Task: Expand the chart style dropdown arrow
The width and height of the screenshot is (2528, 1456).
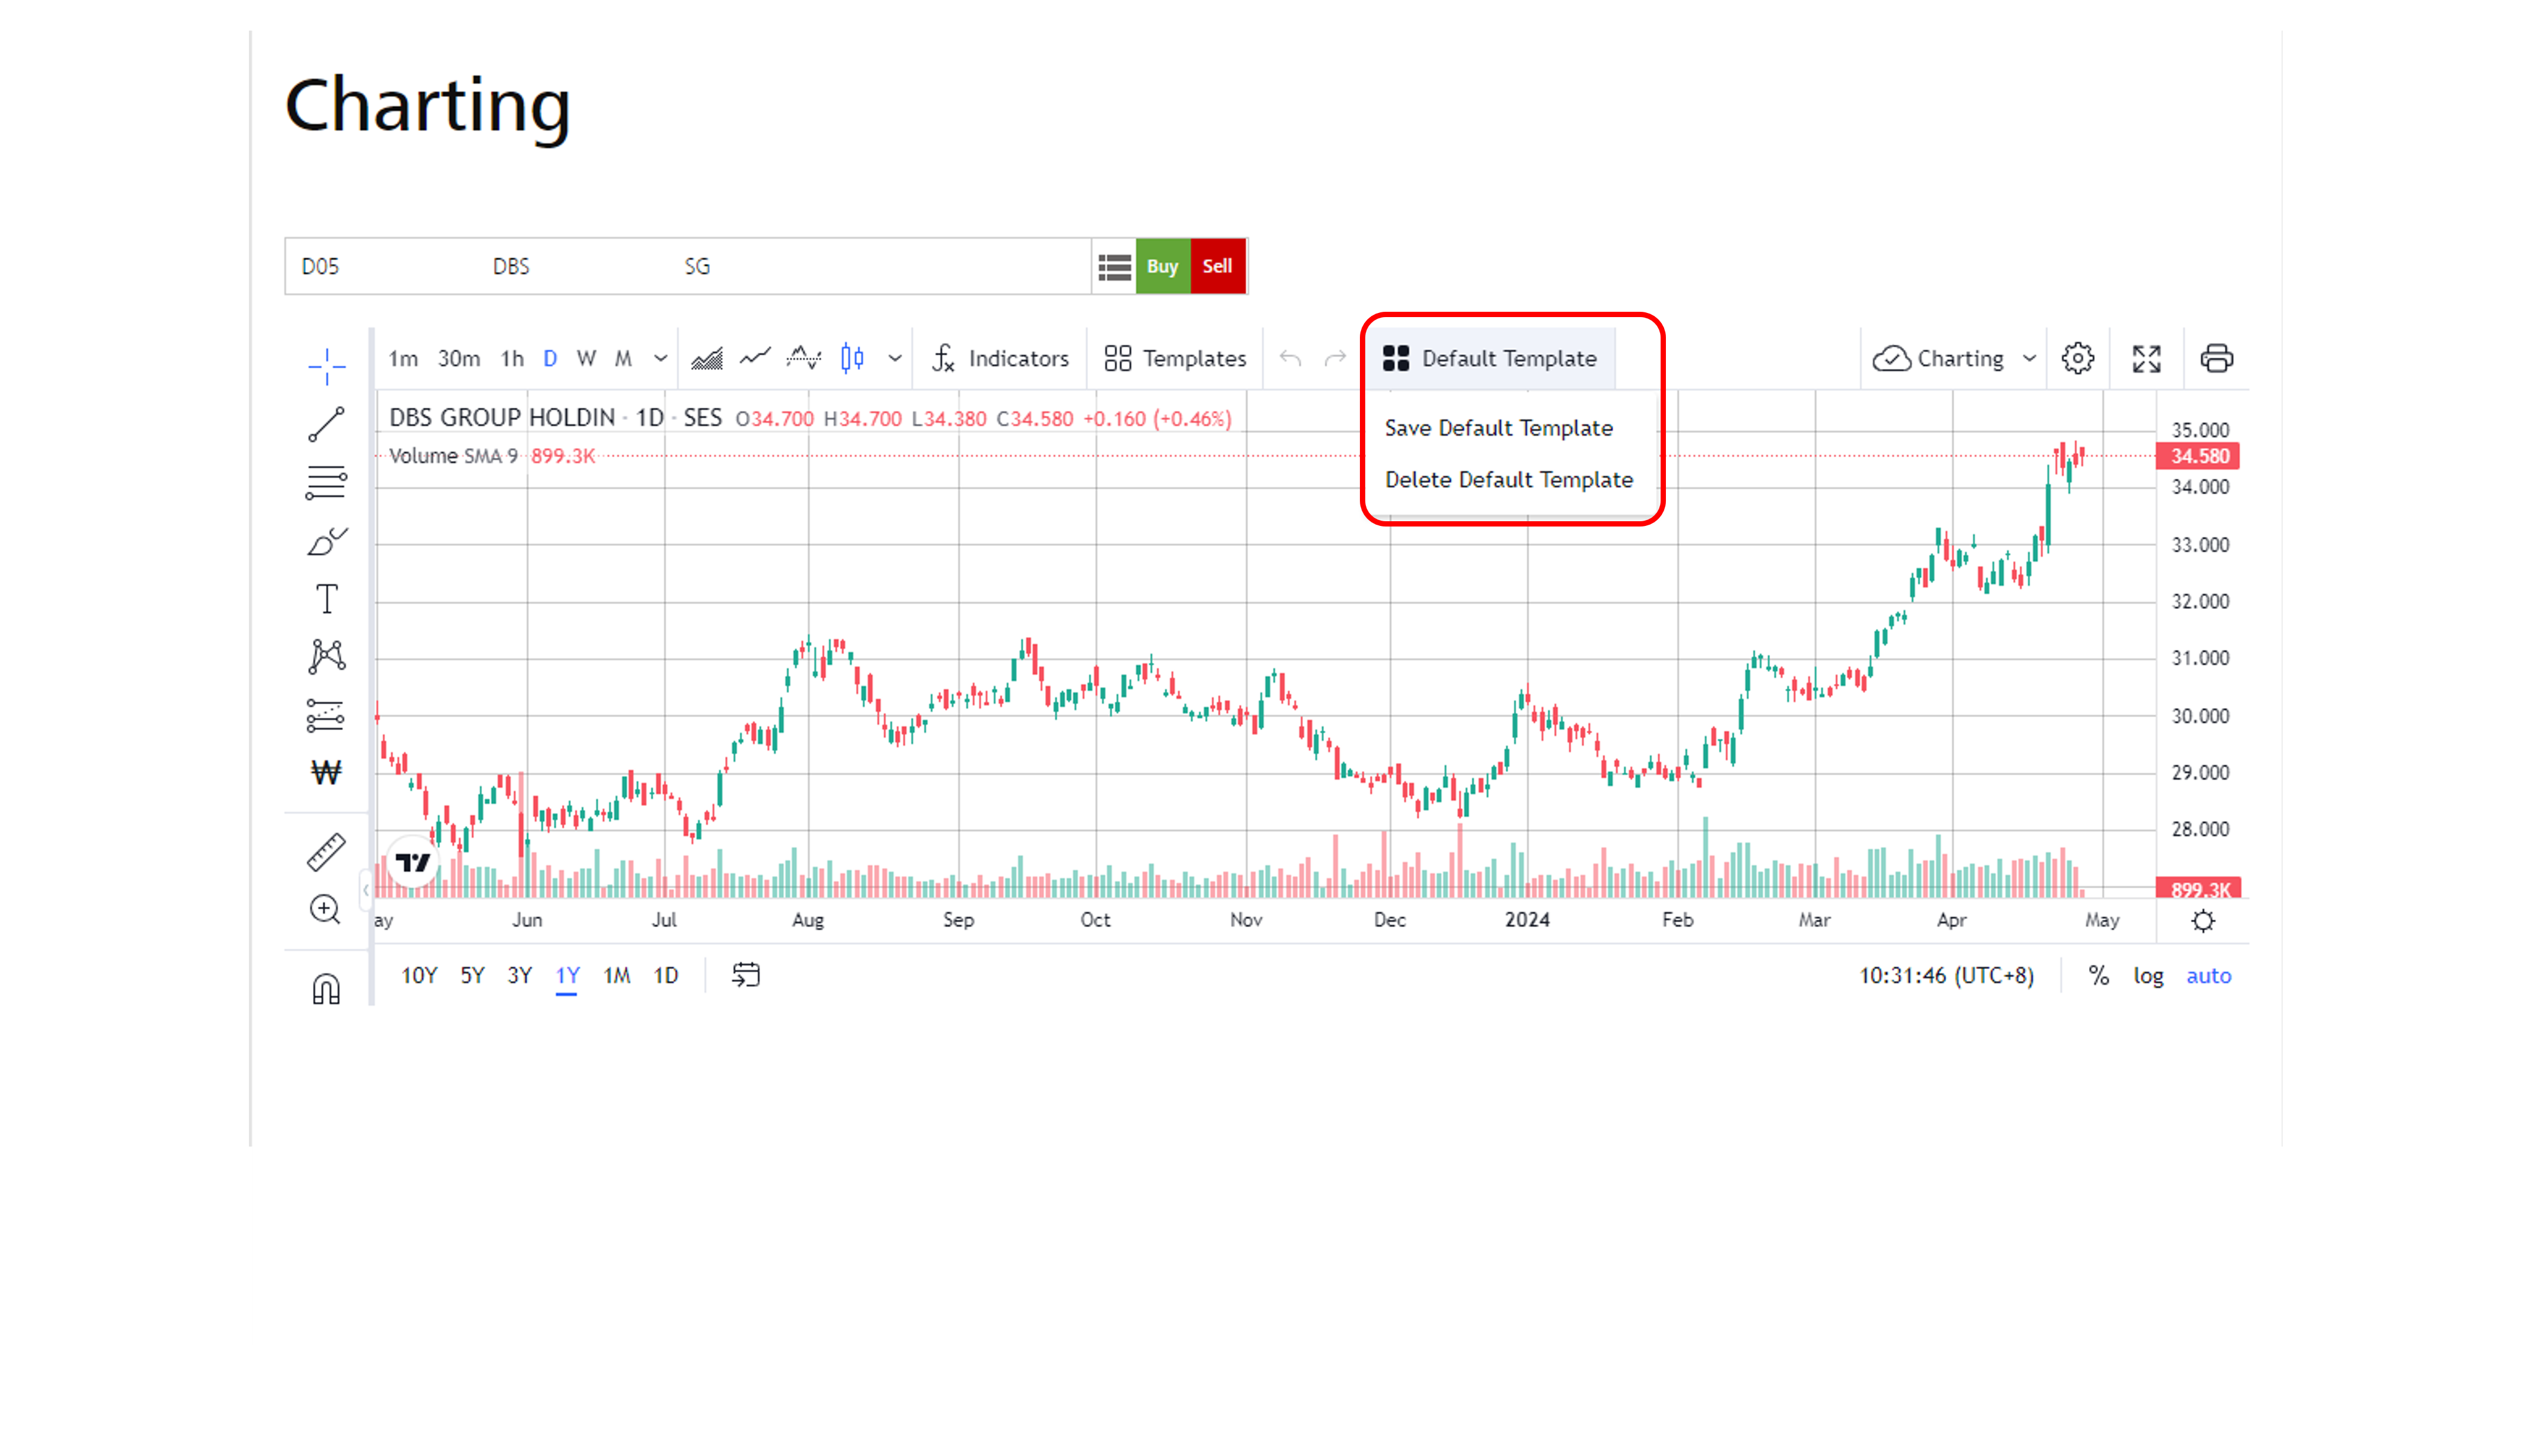Action: 895,358
